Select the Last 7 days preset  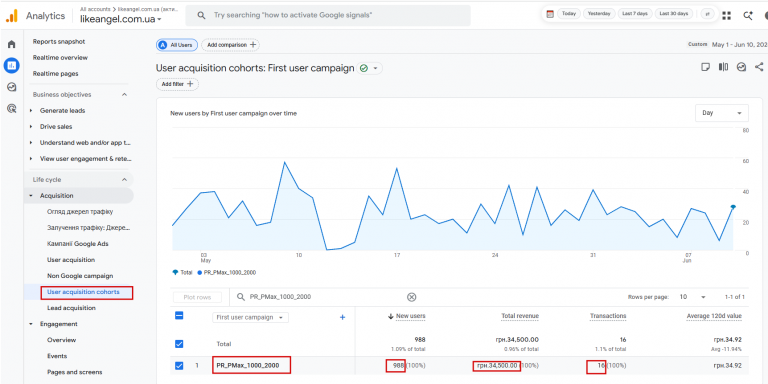pyautogui.click(x=635, y=14)
